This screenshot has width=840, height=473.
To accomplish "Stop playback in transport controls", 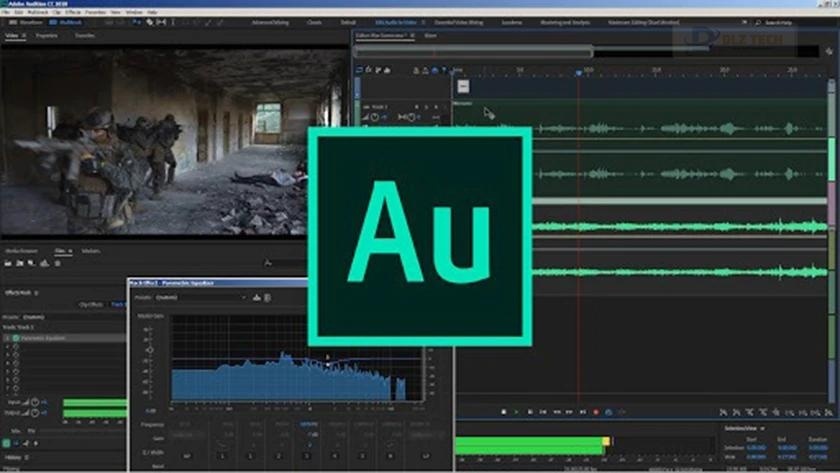I will click(504, 412).
